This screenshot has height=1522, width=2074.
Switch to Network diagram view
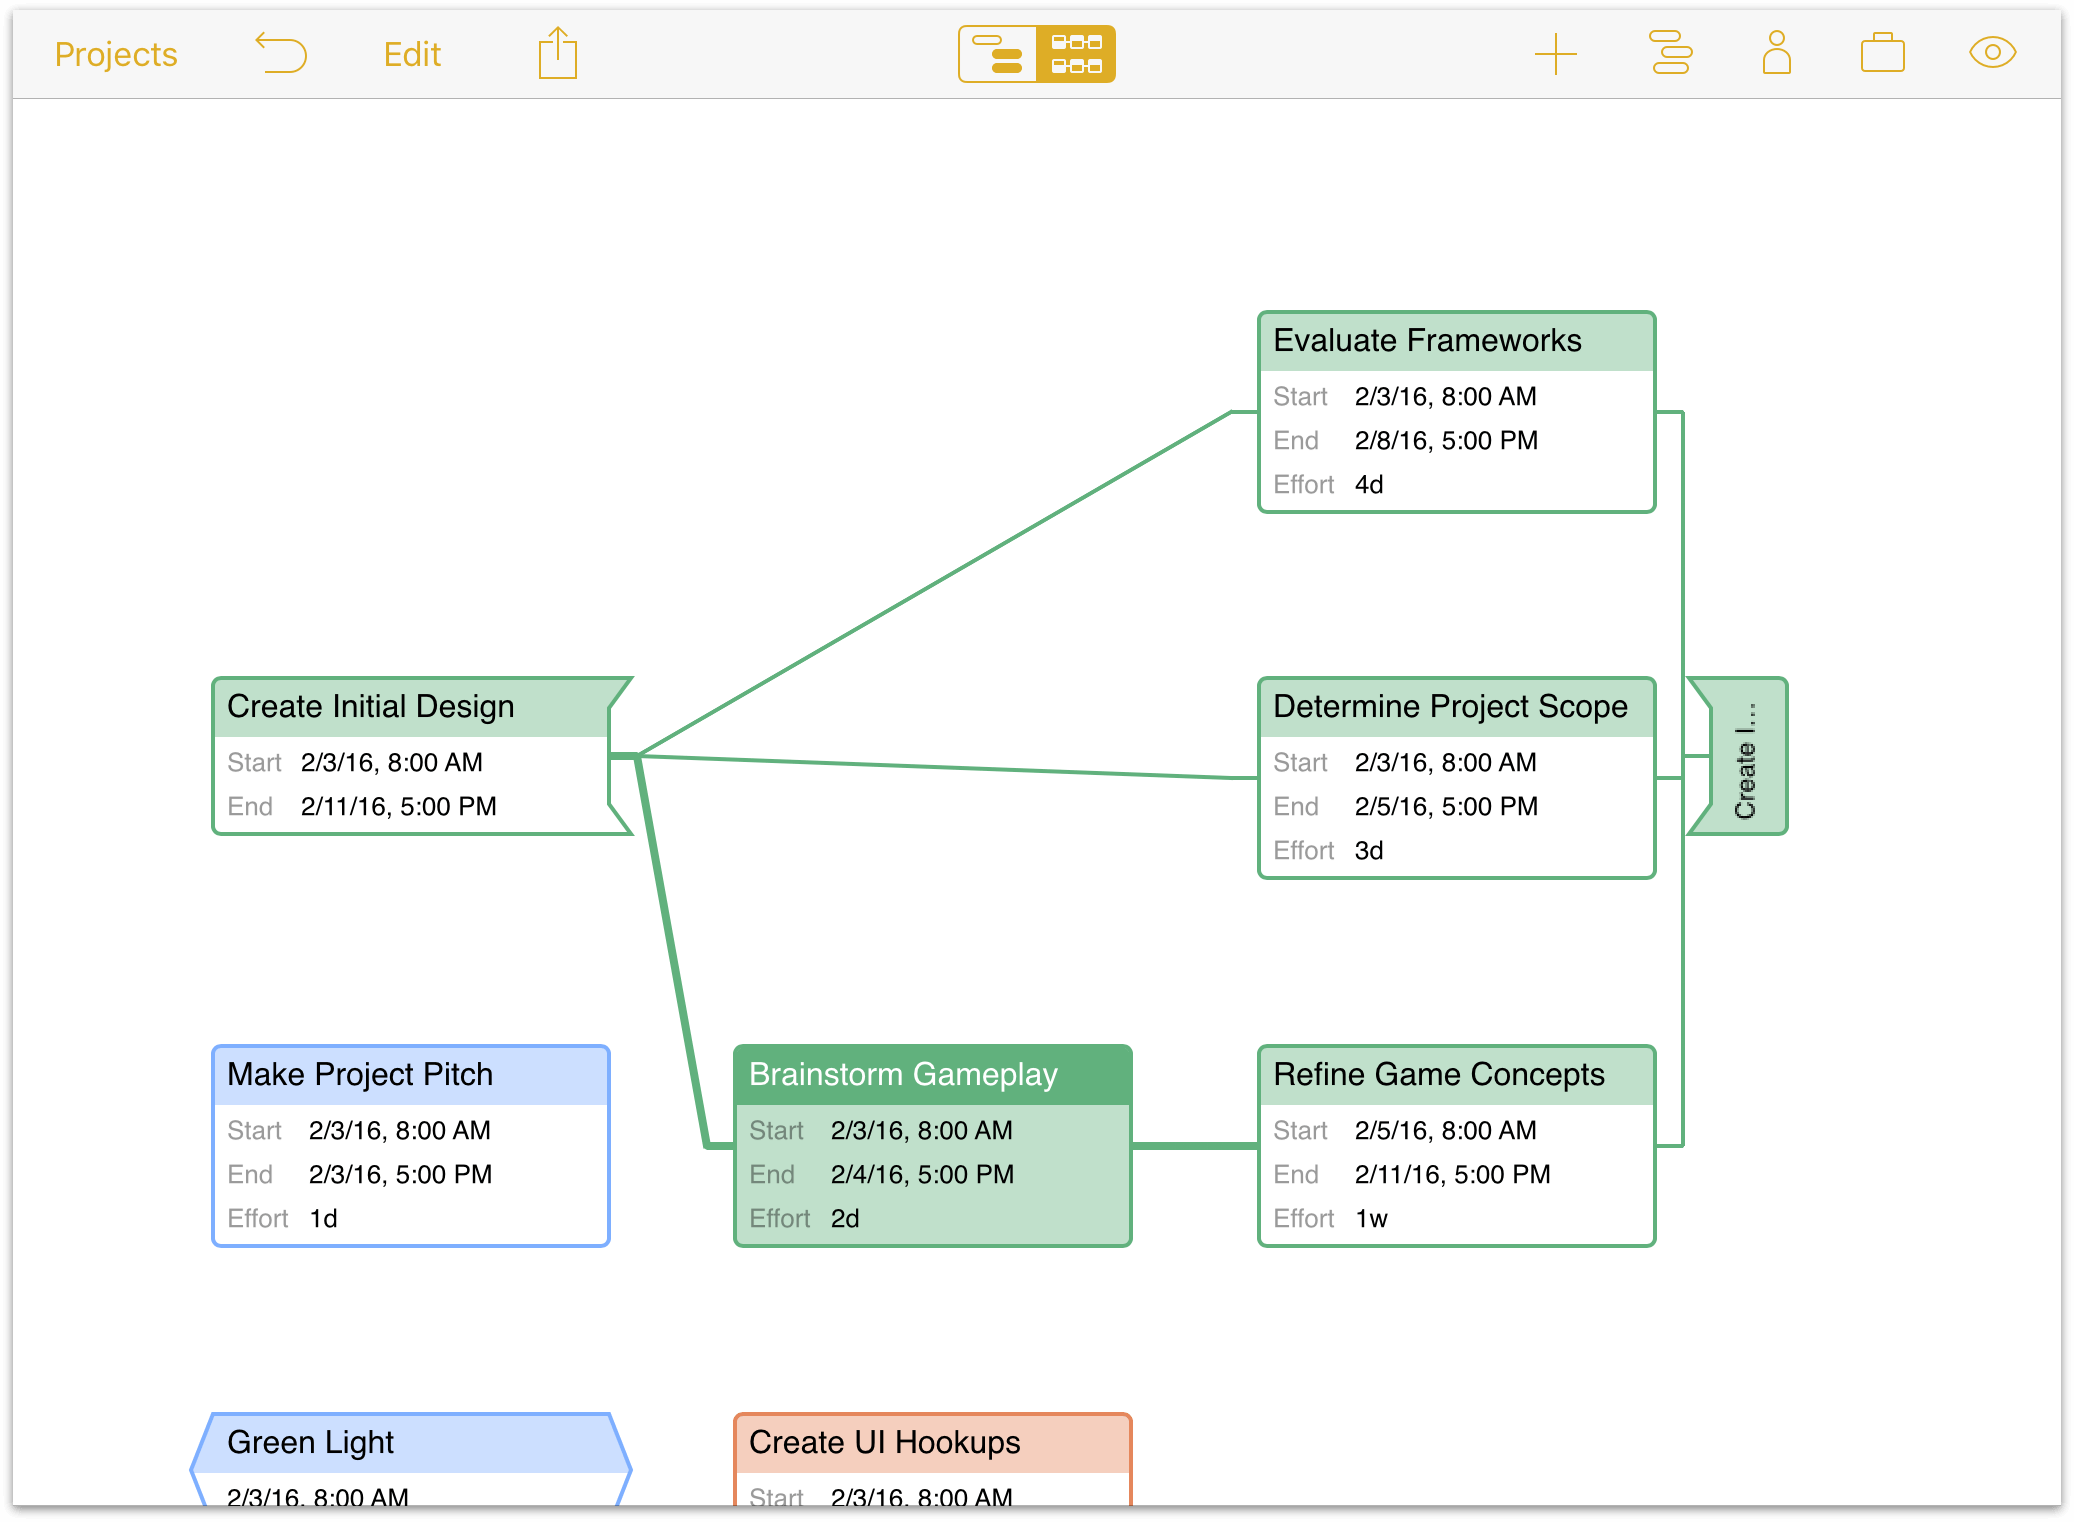pos(1076,54)
